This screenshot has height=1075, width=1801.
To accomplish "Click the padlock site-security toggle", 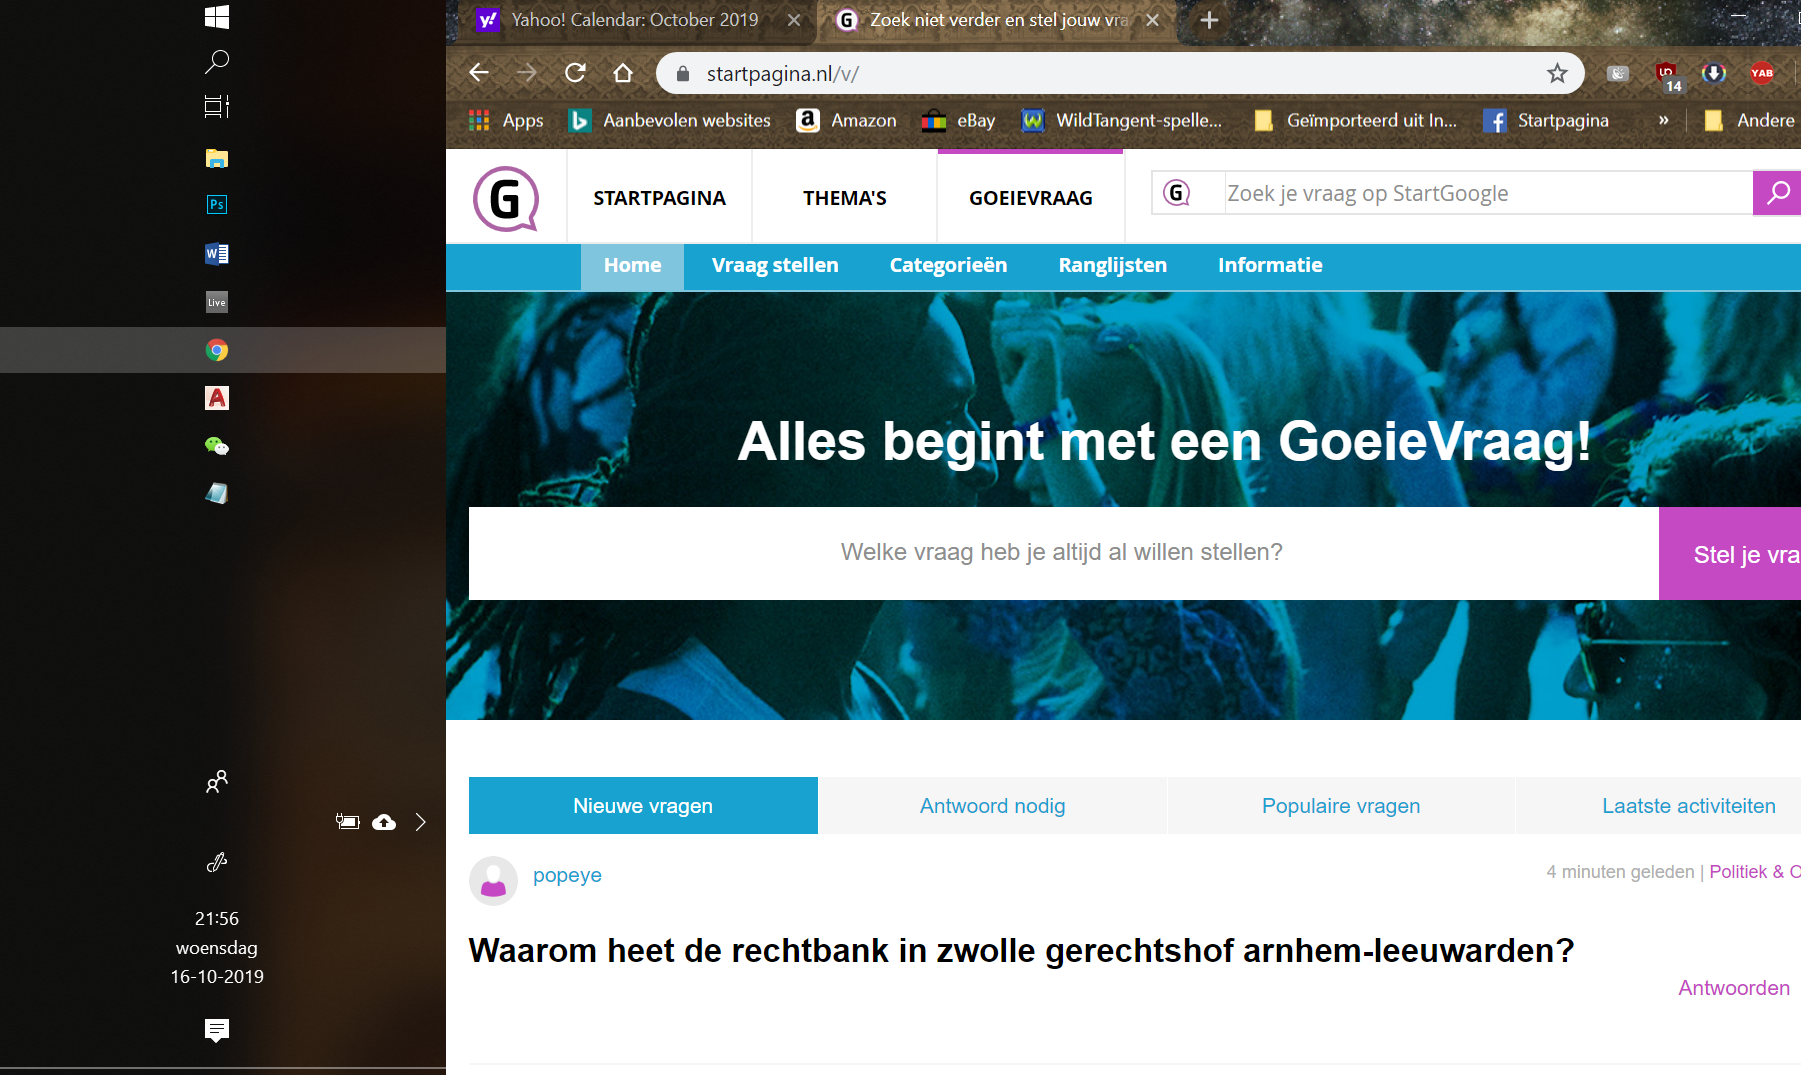I will coord(683,72).
